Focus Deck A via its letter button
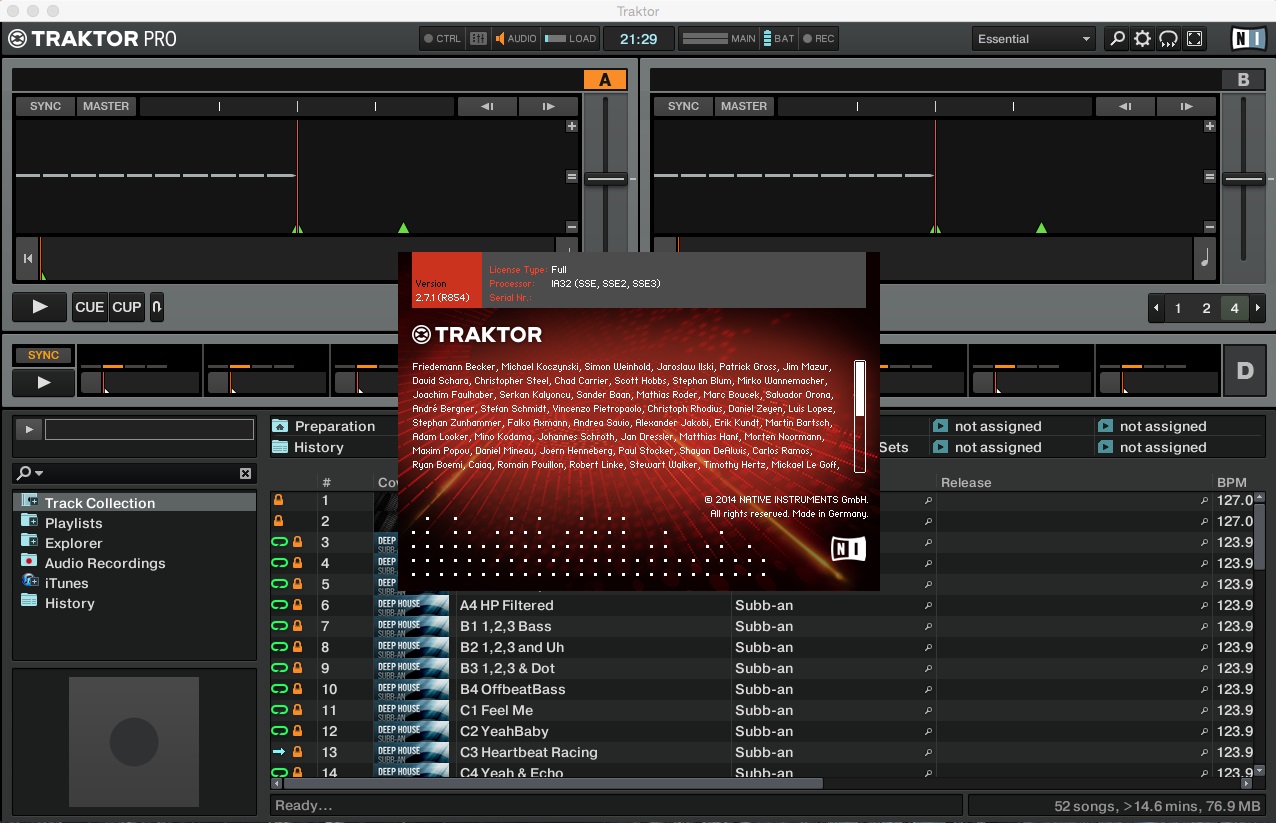This screenshot has width=1276, height=823. (605, 80)
